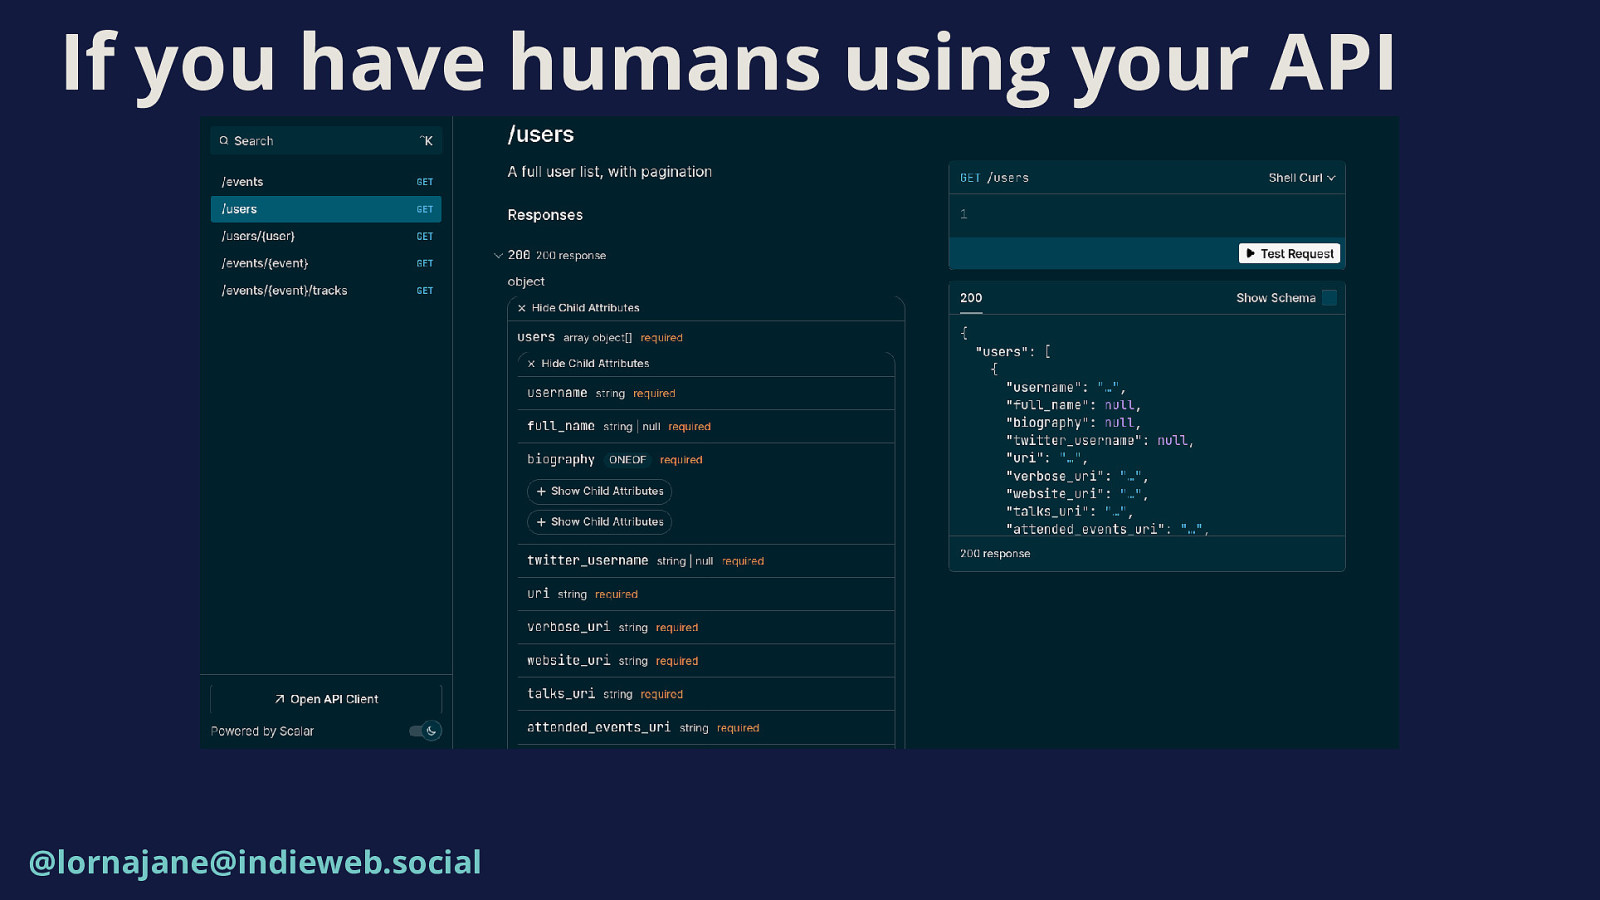Select the 200 response tab
The height and width of the screenshot is (900, 1600).
(x=971, y=298)
